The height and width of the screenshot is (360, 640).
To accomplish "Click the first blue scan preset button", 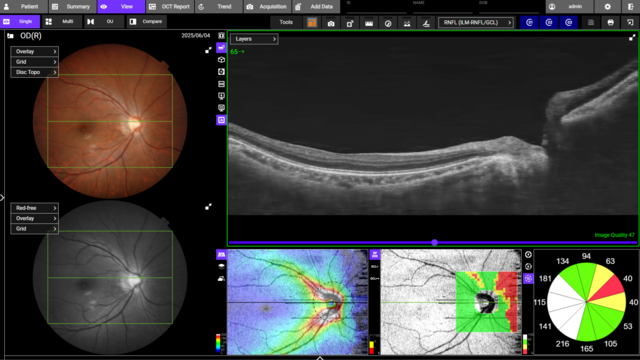I will [529, 22].
